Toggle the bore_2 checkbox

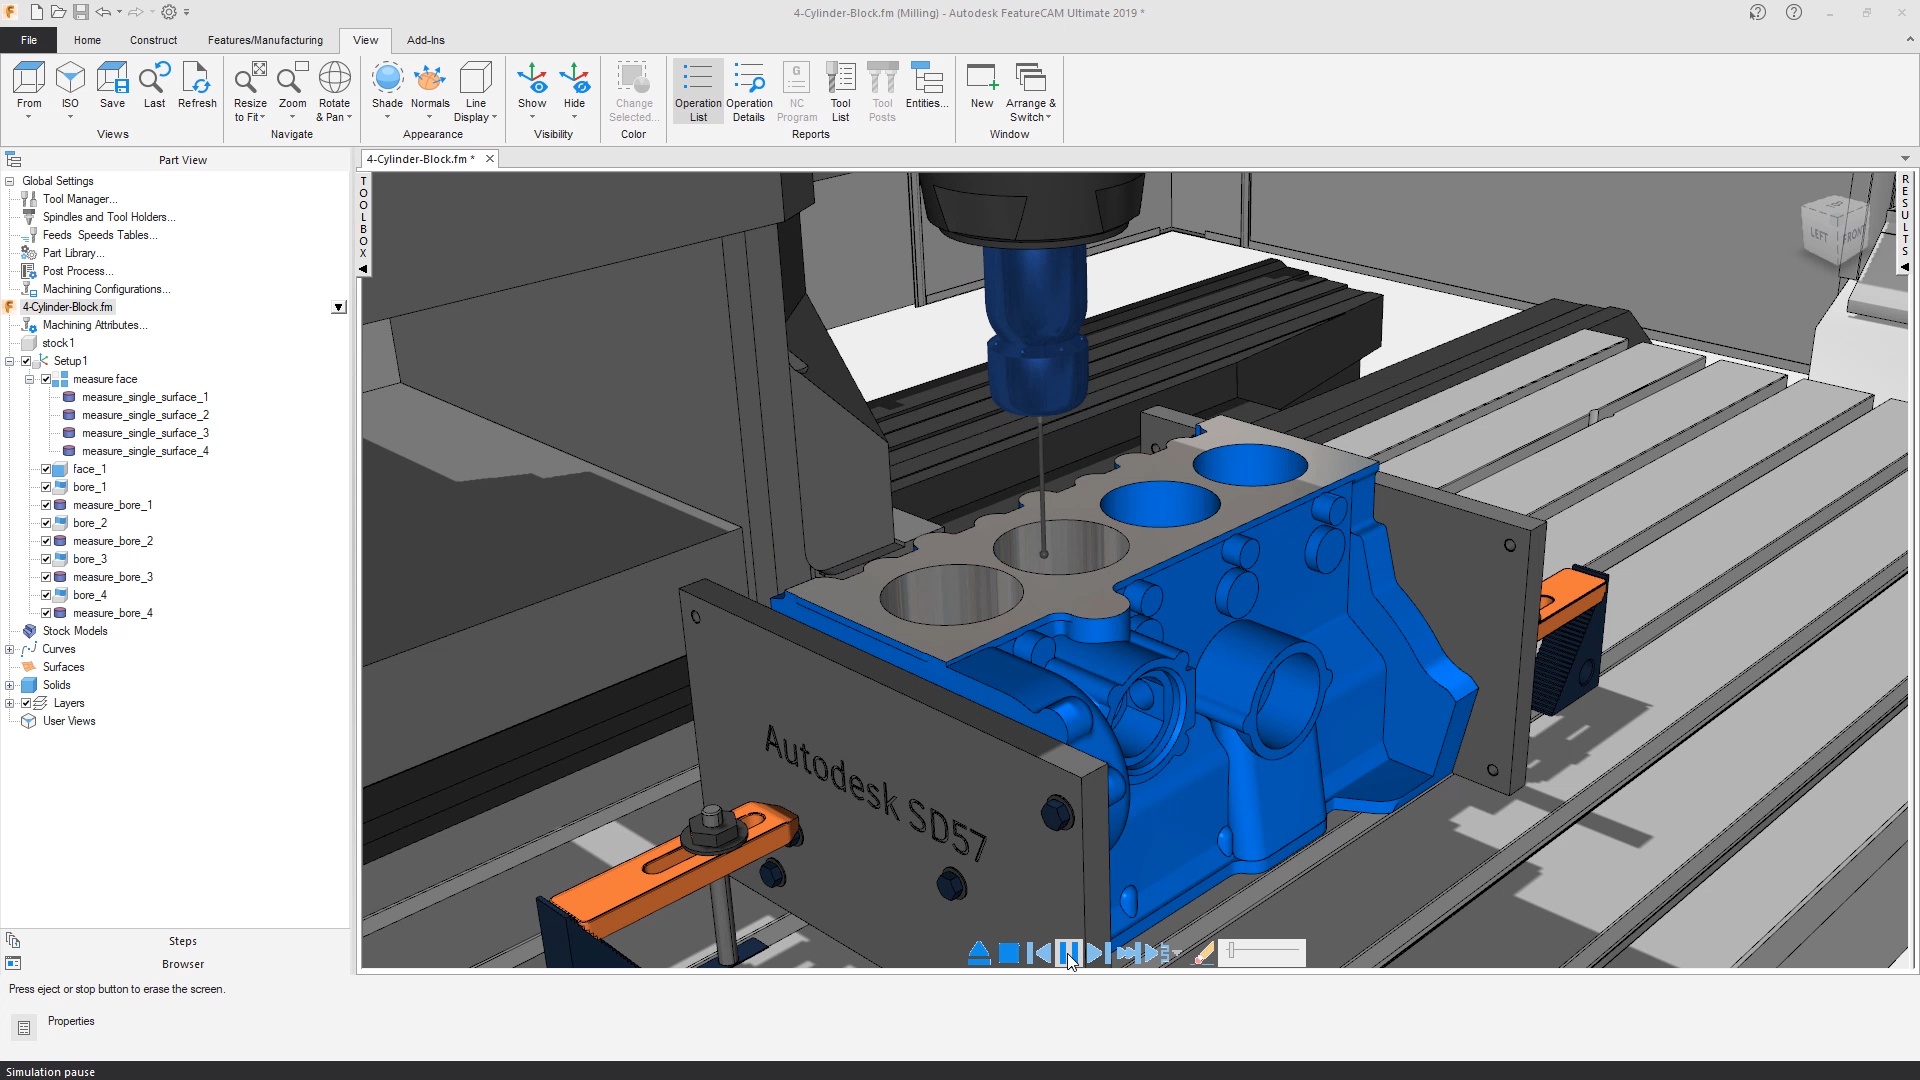tap(46, 523)
